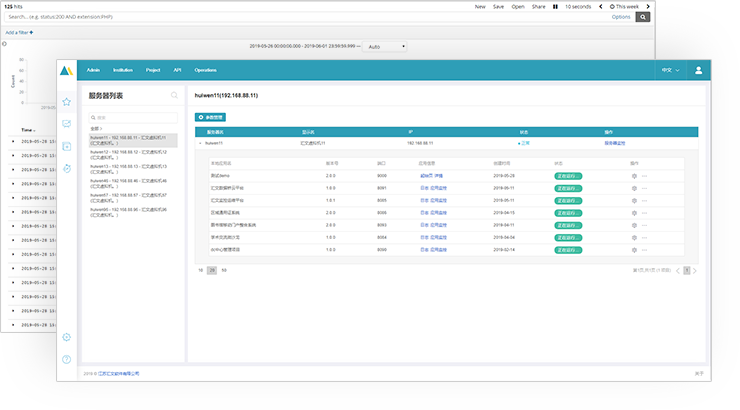Select huiwen12 in the server list

click(x=127, y=153)
